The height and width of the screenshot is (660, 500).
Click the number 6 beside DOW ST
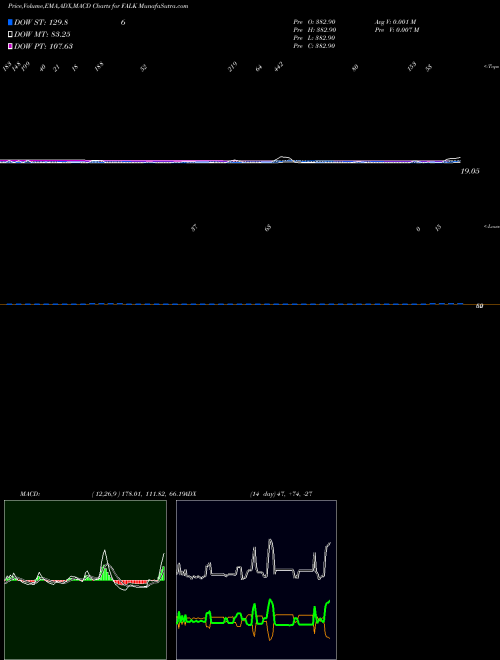123,22
